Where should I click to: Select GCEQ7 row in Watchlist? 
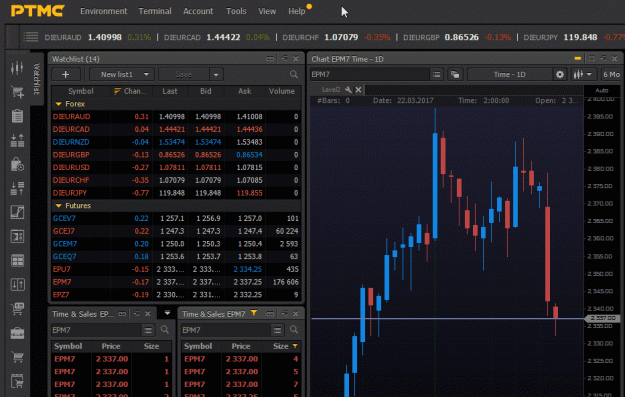[176, 256]
